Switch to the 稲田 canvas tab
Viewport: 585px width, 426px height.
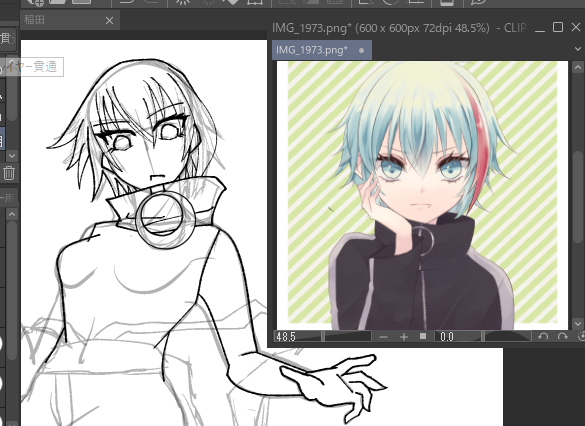click(70, 20)
